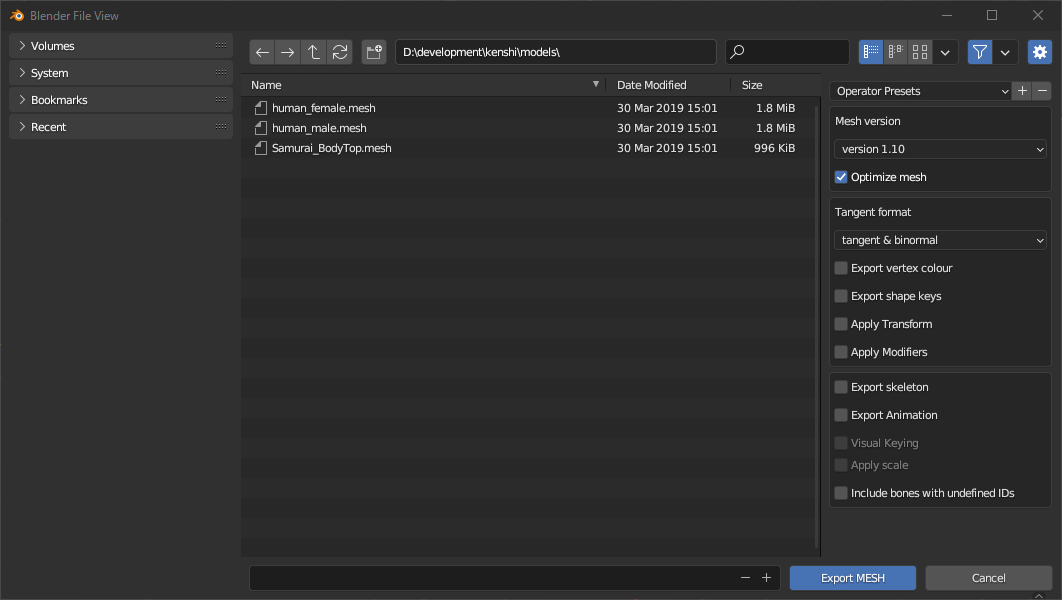This screenshot has height=600, width=1062.
Task: Sort files by Date Modified column
Action: click(668, 85)
